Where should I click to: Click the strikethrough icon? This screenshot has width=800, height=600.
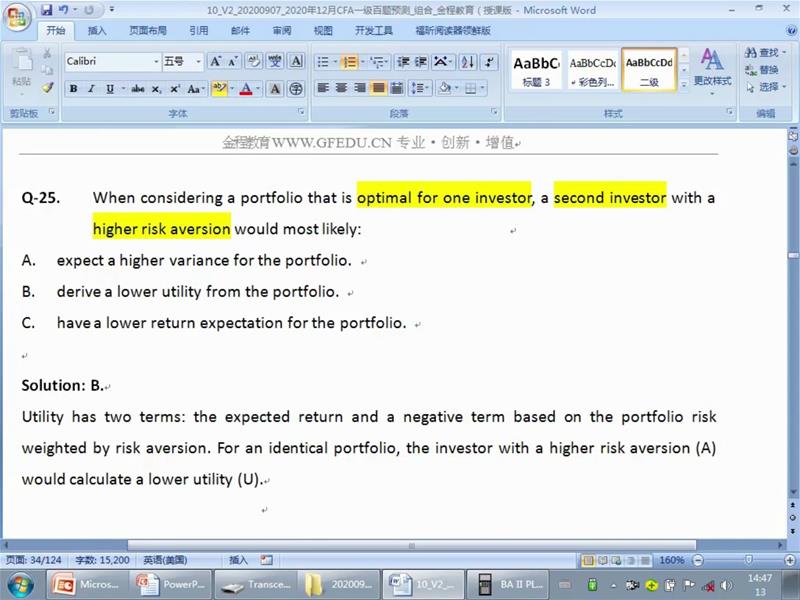138,89
